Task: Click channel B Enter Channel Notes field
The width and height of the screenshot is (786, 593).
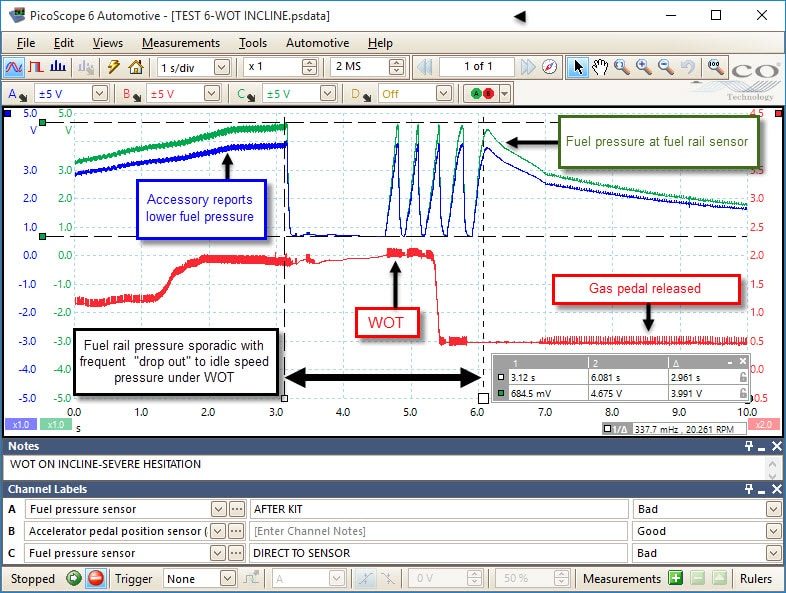Action: (439, 531)
